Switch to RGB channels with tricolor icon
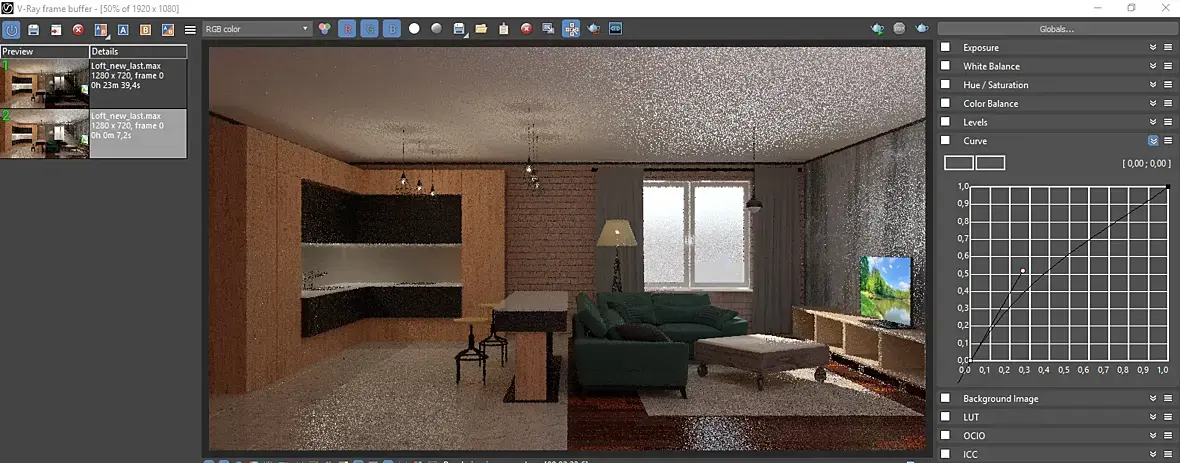The width and height of the screenshot is (1180, 463). (x=324, y=29)
